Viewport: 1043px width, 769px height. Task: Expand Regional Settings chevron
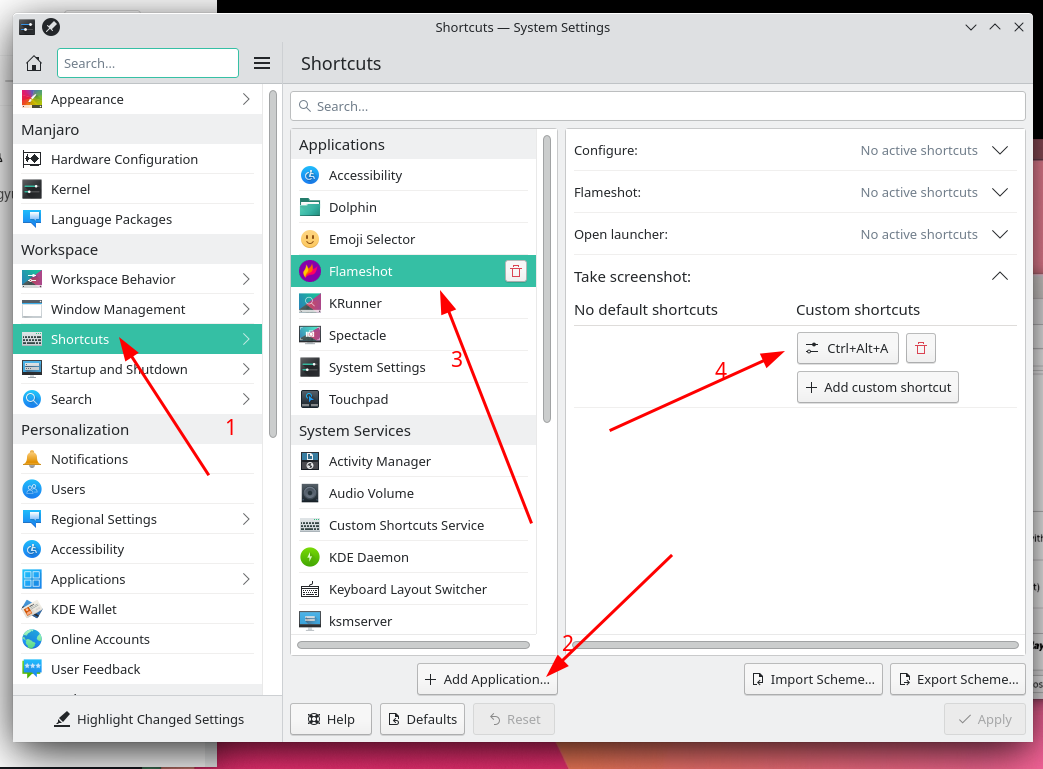point(246,519)
